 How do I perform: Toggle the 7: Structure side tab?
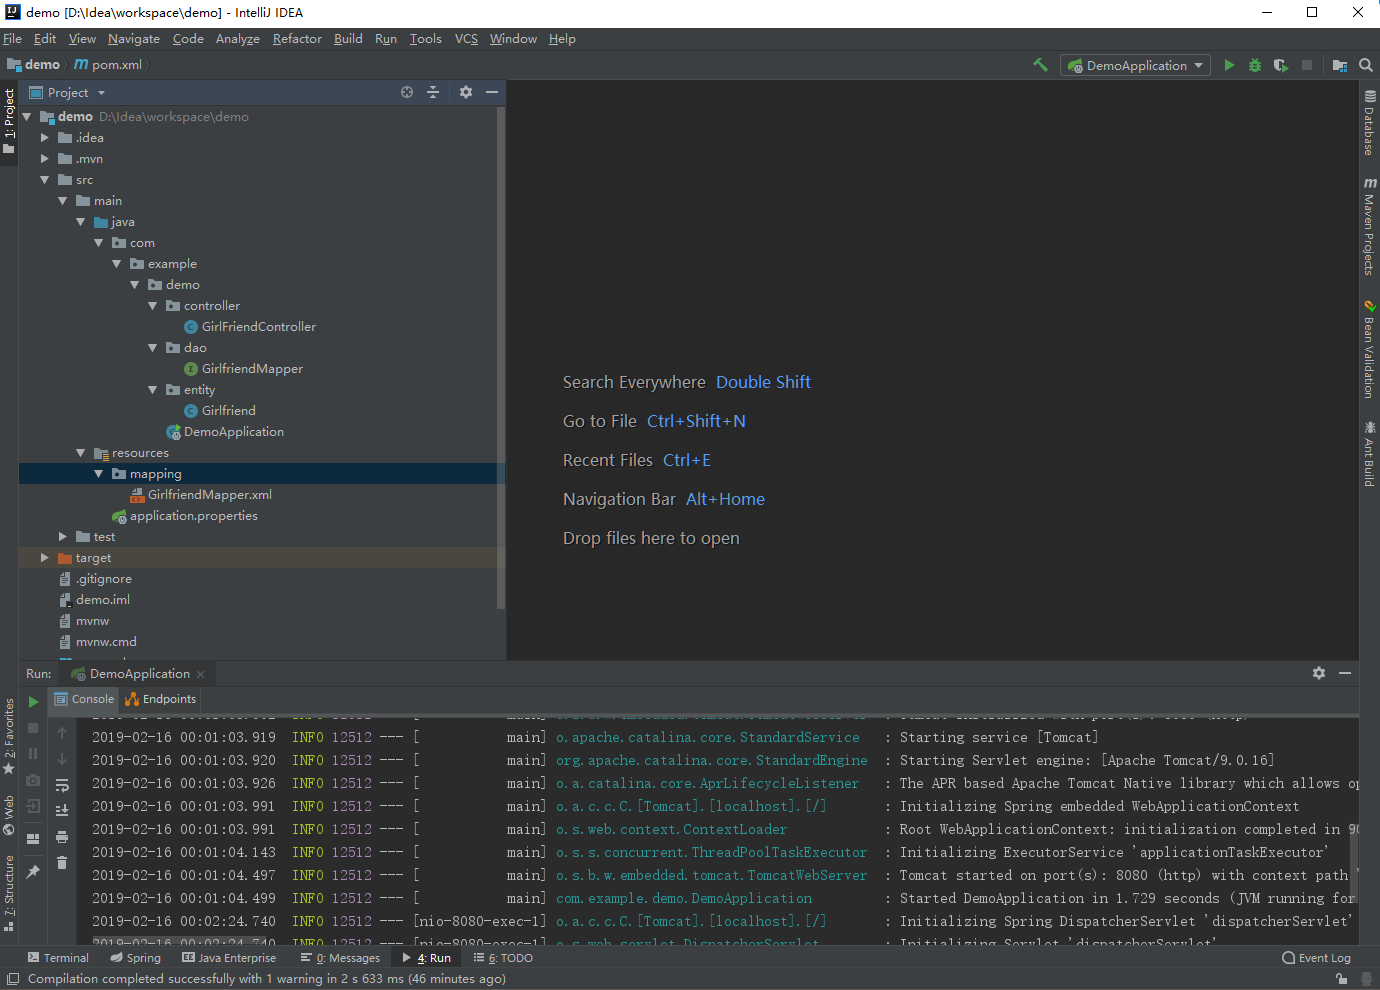coord(9,893)
